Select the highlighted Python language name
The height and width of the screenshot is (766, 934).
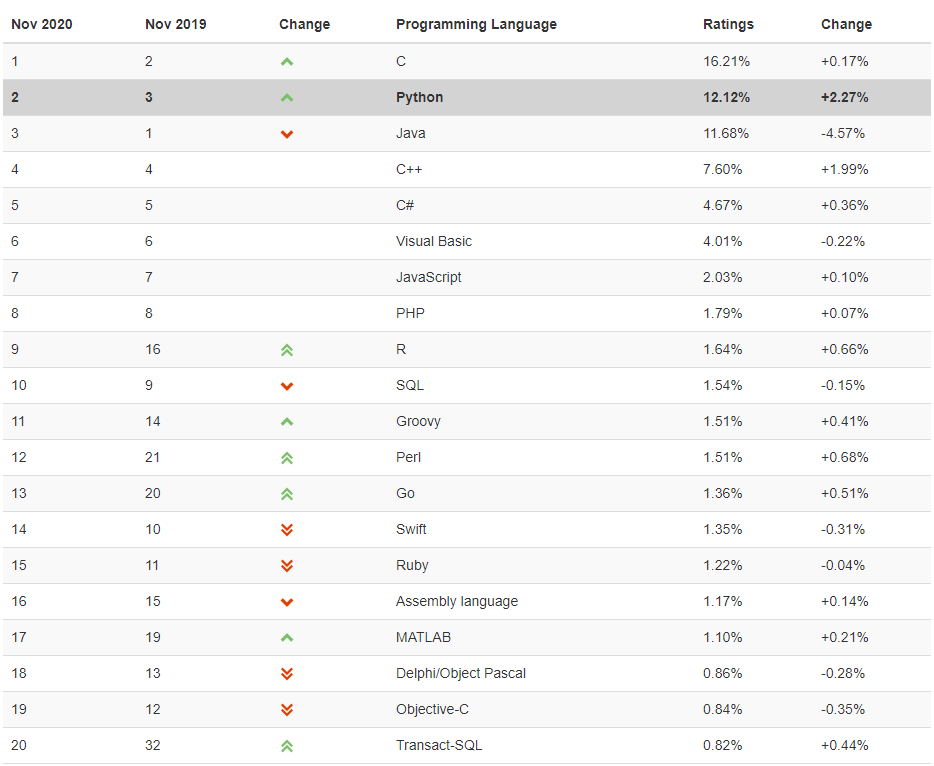tap(419, 97)
